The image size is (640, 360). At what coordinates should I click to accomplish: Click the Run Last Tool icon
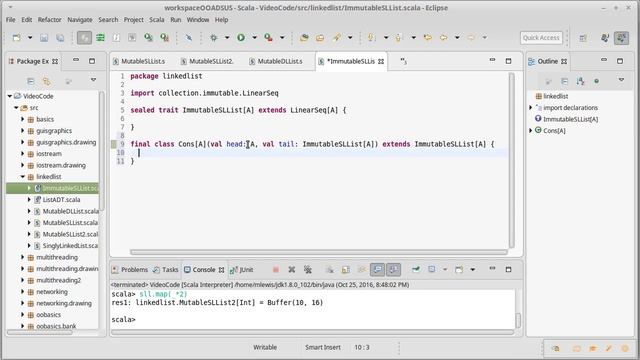coord(268,38)
